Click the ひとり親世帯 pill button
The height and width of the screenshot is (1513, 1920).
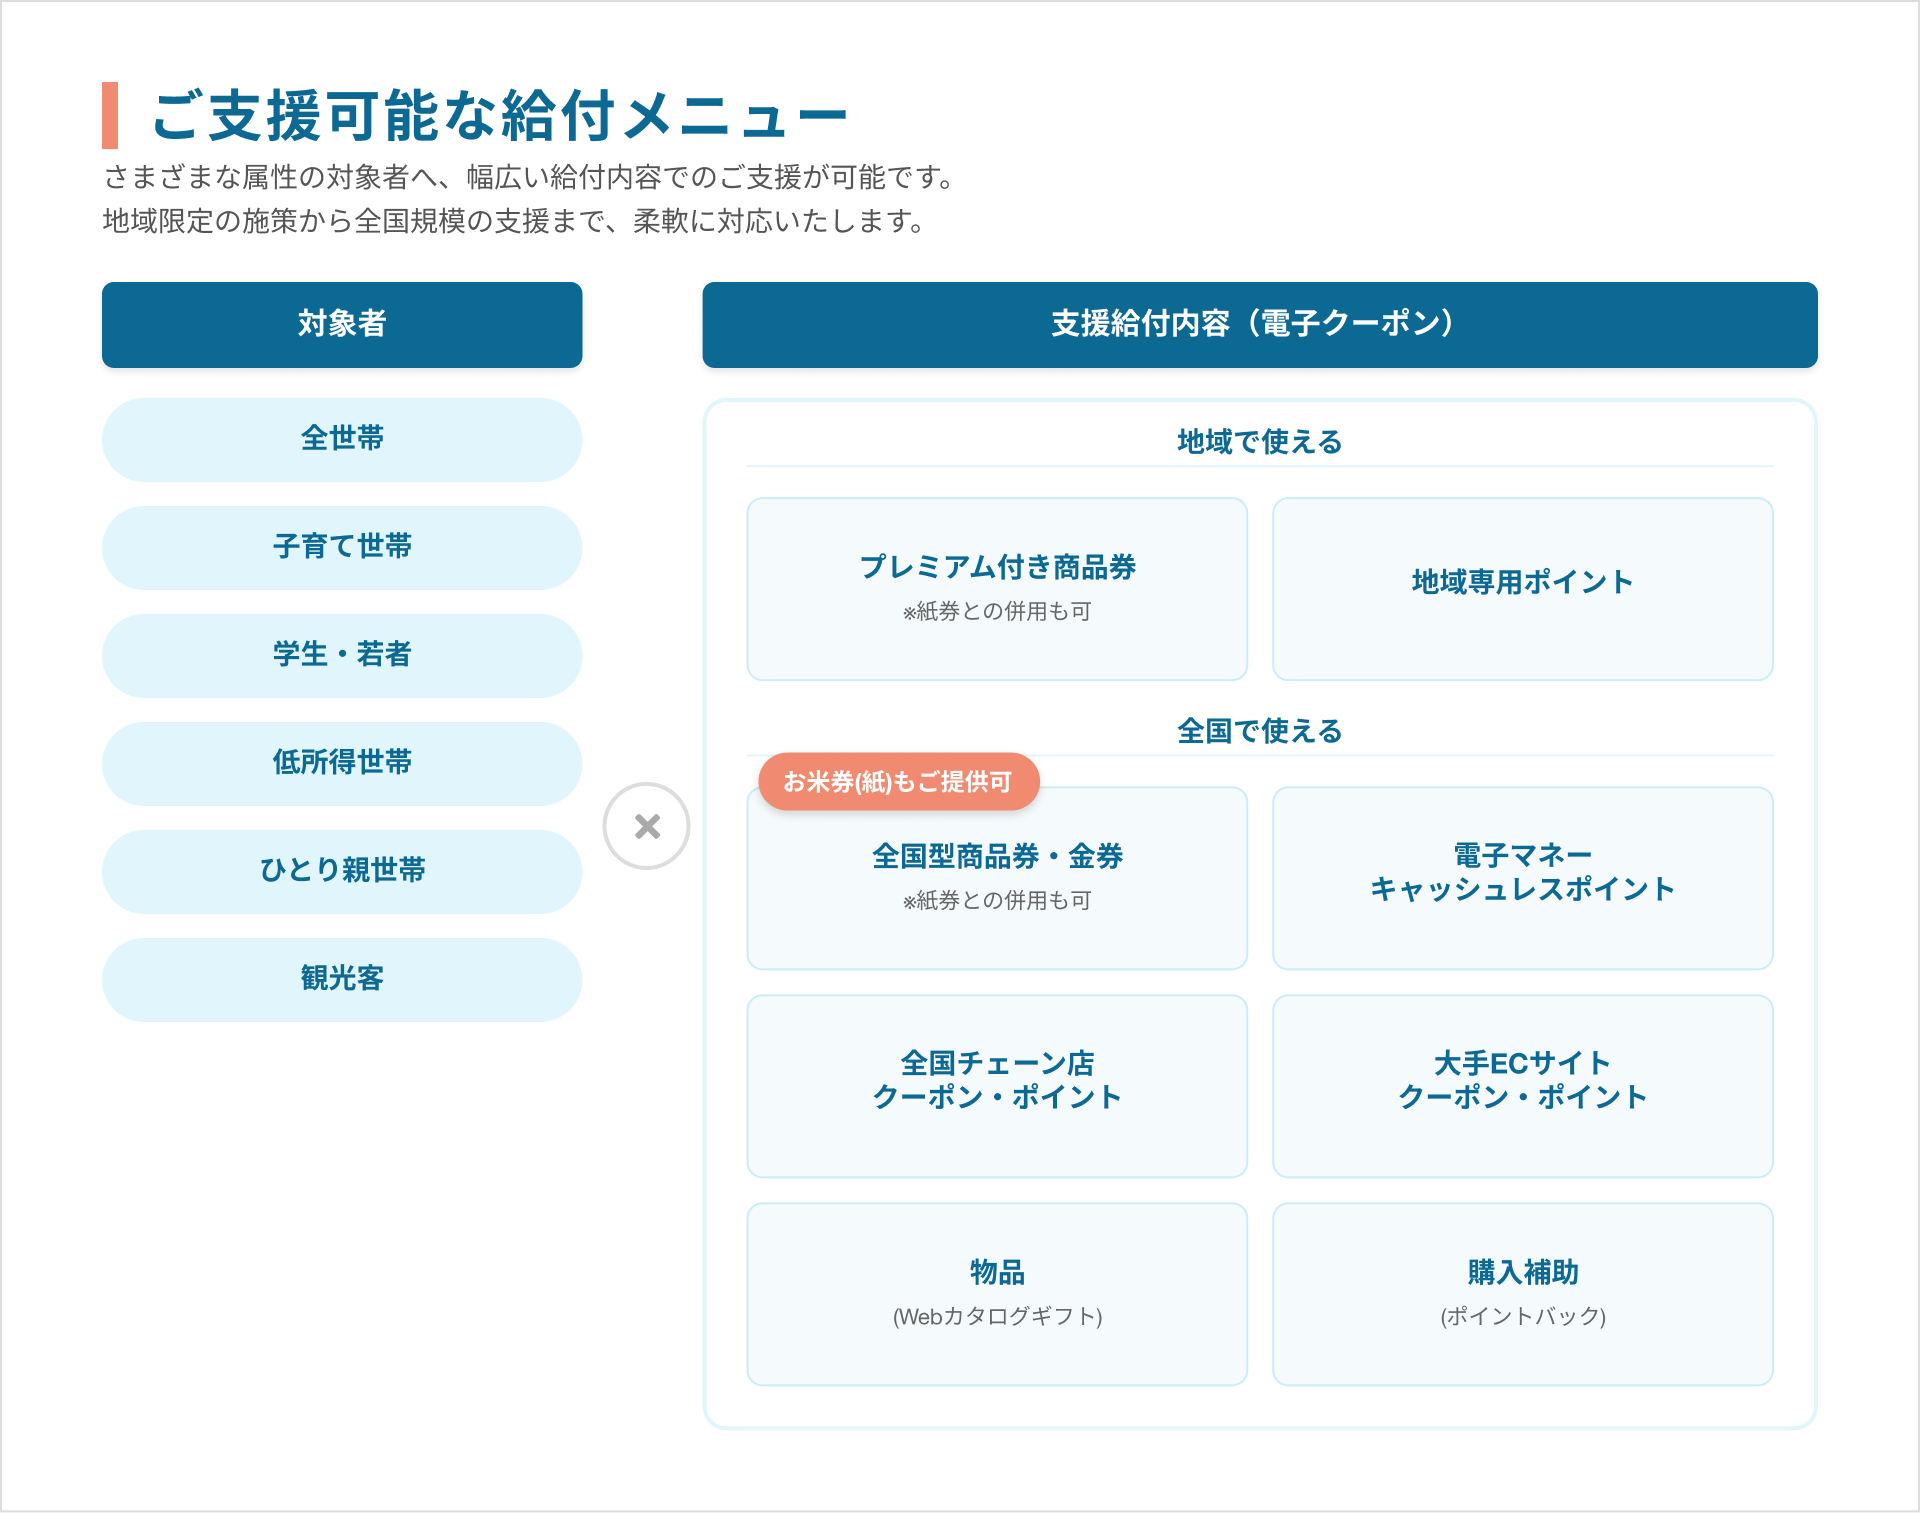pos(341,871)
